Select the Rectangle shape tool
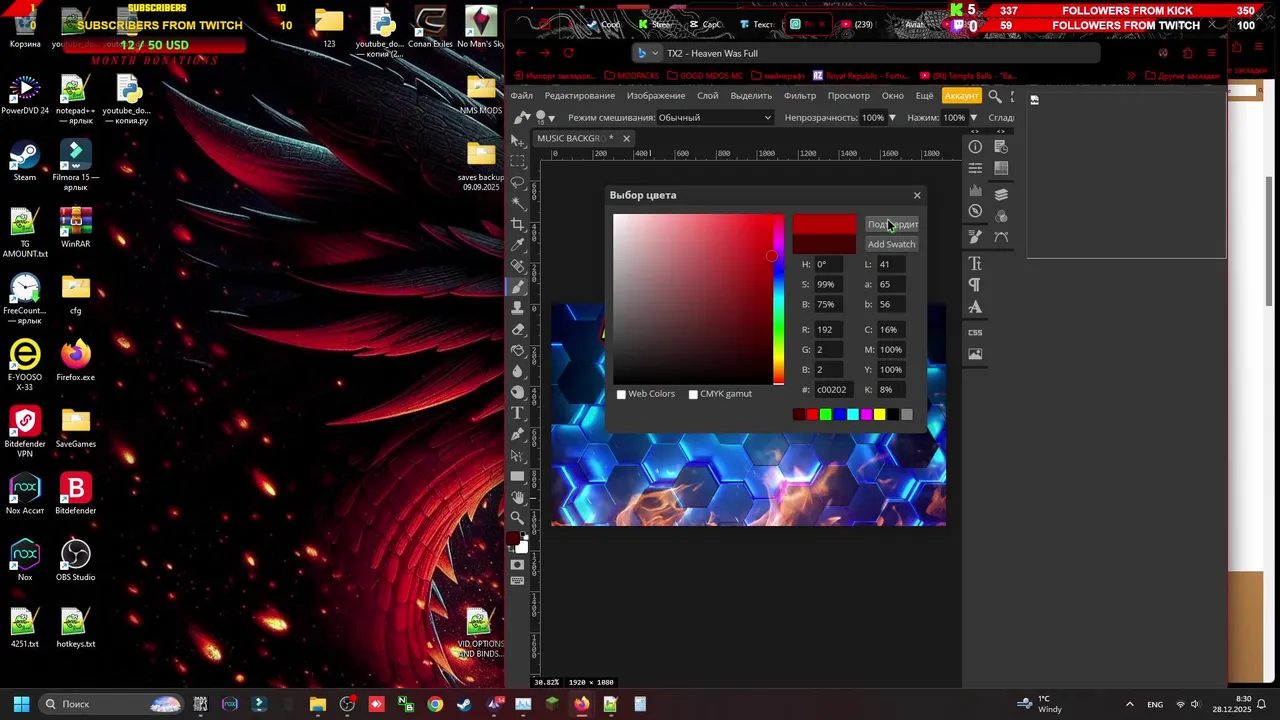 click(517, 476)
